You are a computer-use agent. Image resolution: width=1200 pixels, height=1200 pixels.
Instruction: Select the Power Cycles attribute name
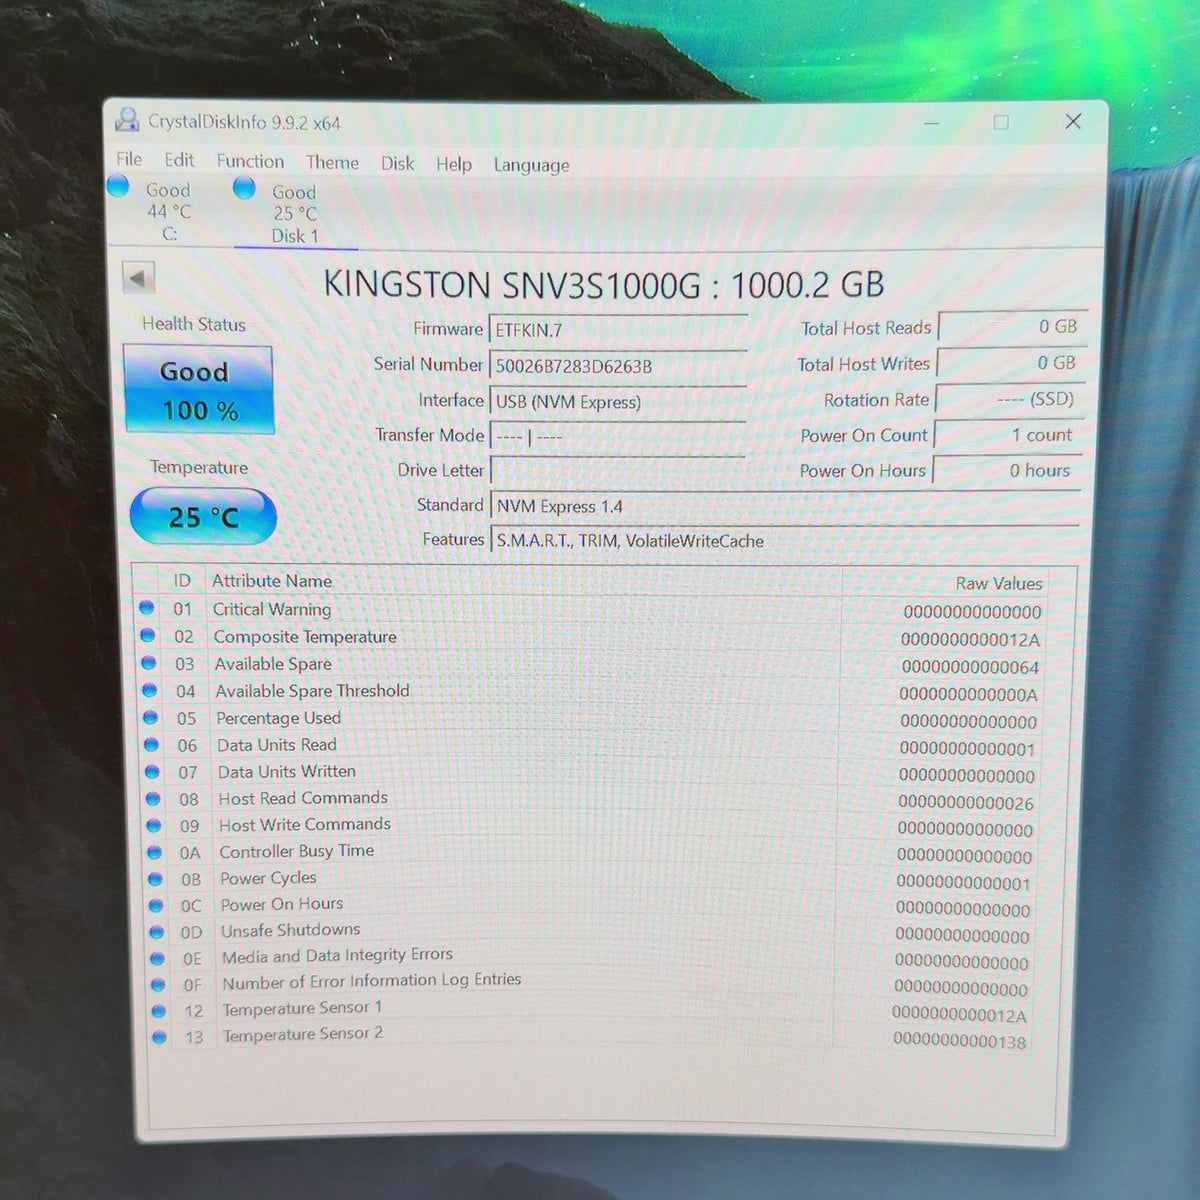pyautogui.click(x=268, y=877)
